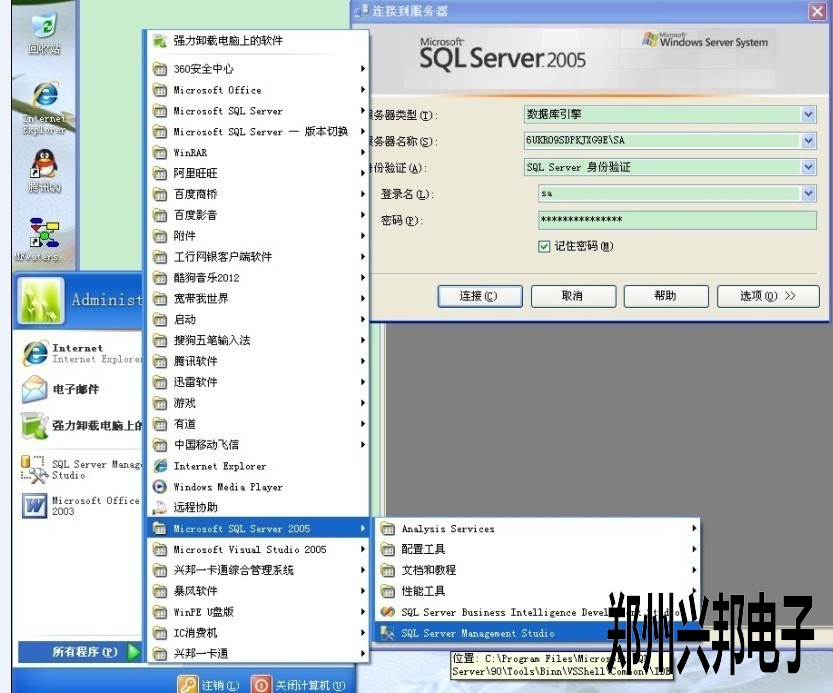Screen dimensions: 833x693
Task: Click the 电子邮件 email icon in Start menu
Action: (x=35, y=389)
